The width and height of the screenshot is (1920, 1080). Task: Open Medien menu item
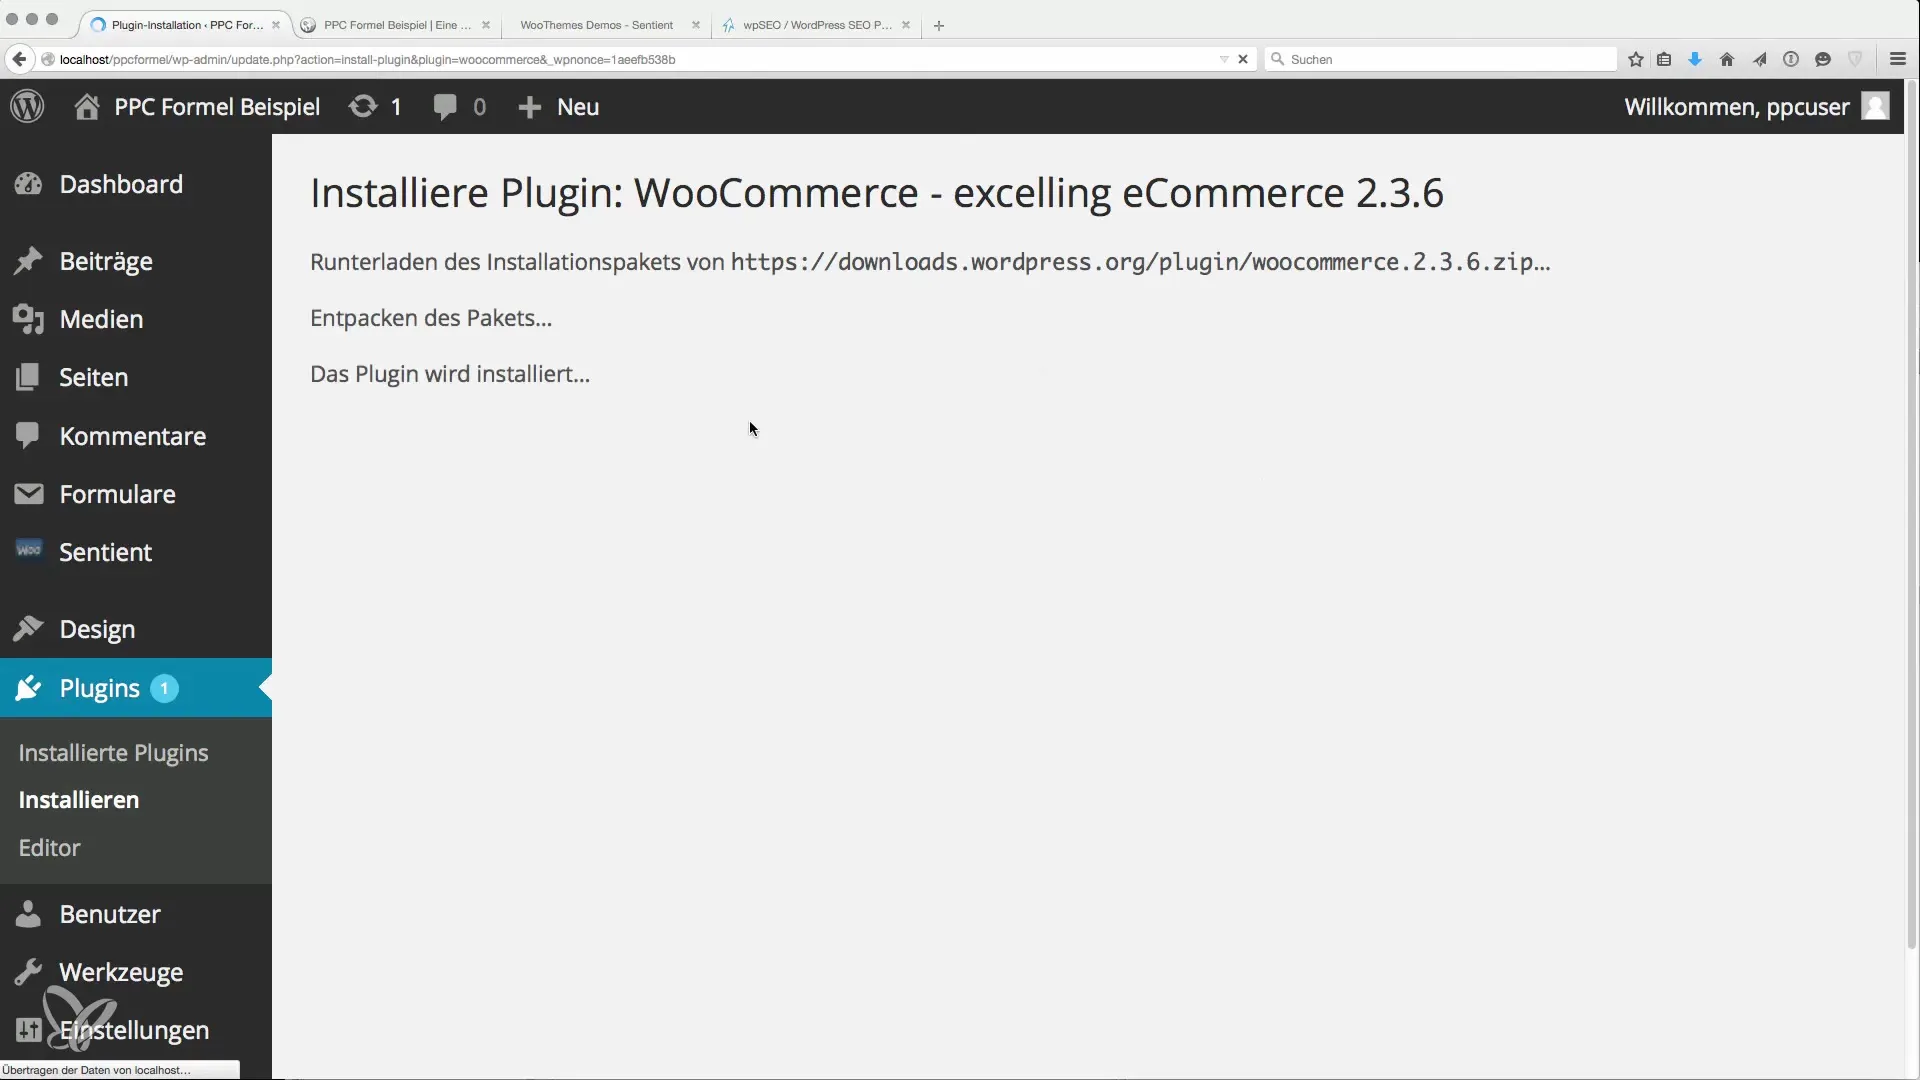[x=136, y=319]
